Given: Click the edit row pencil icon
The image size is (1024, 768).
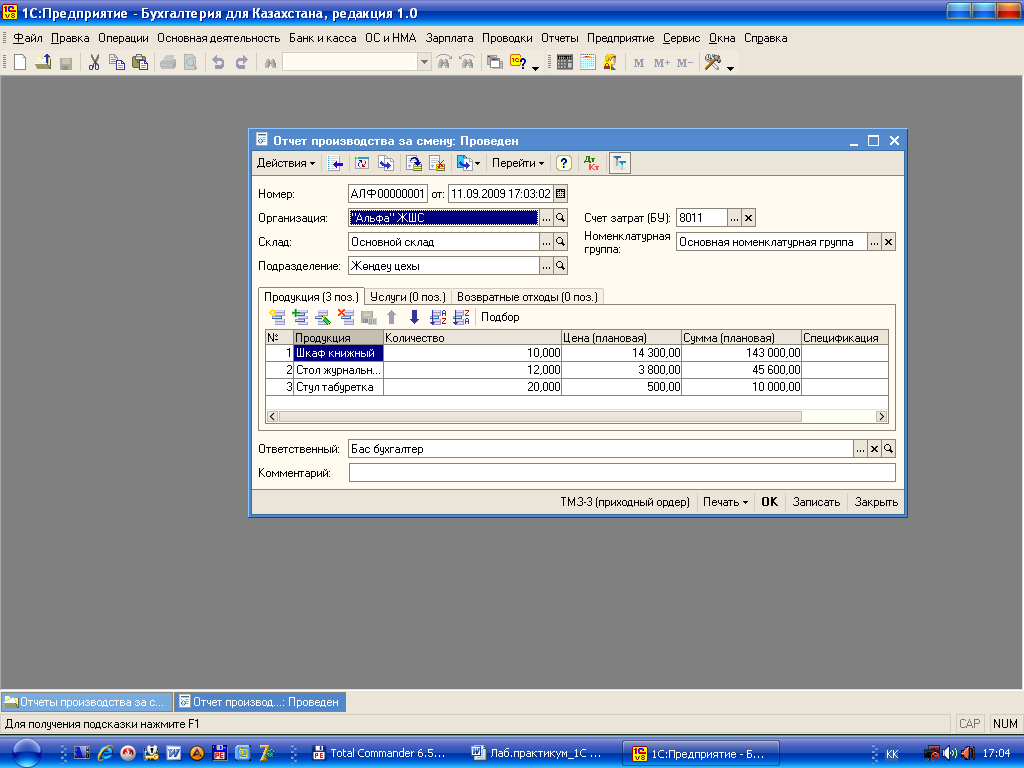Looking at the screenshot, I should point(323,317).
